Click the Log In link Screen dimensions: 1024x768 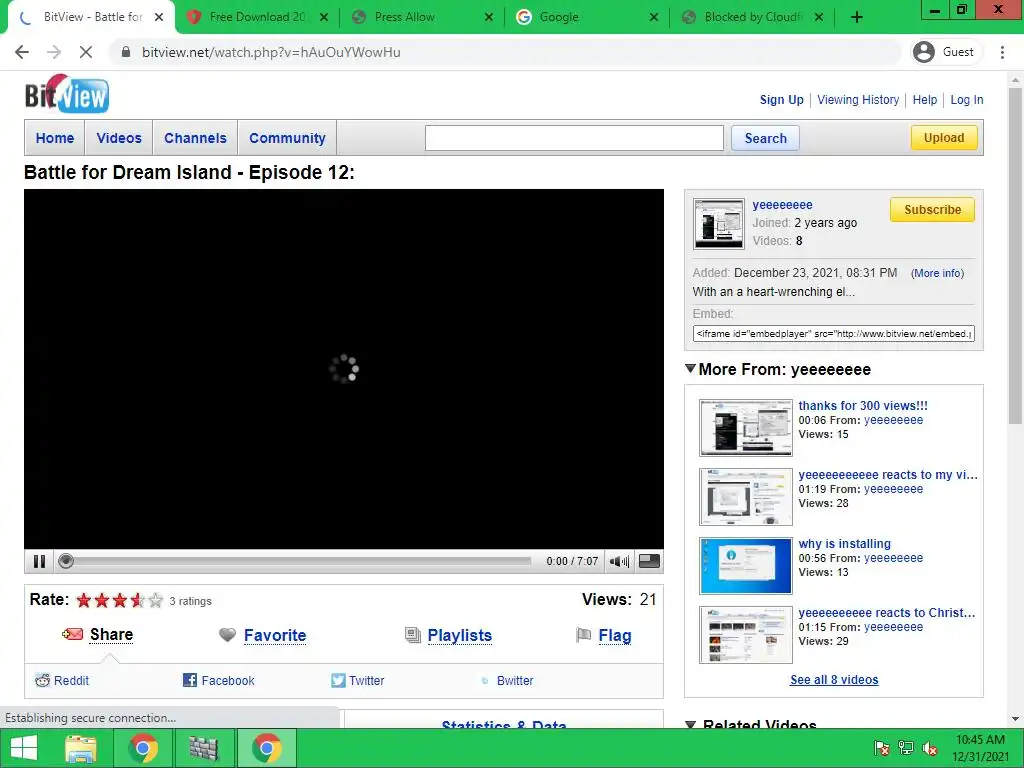pyautogui.click(x=967, y=100)
